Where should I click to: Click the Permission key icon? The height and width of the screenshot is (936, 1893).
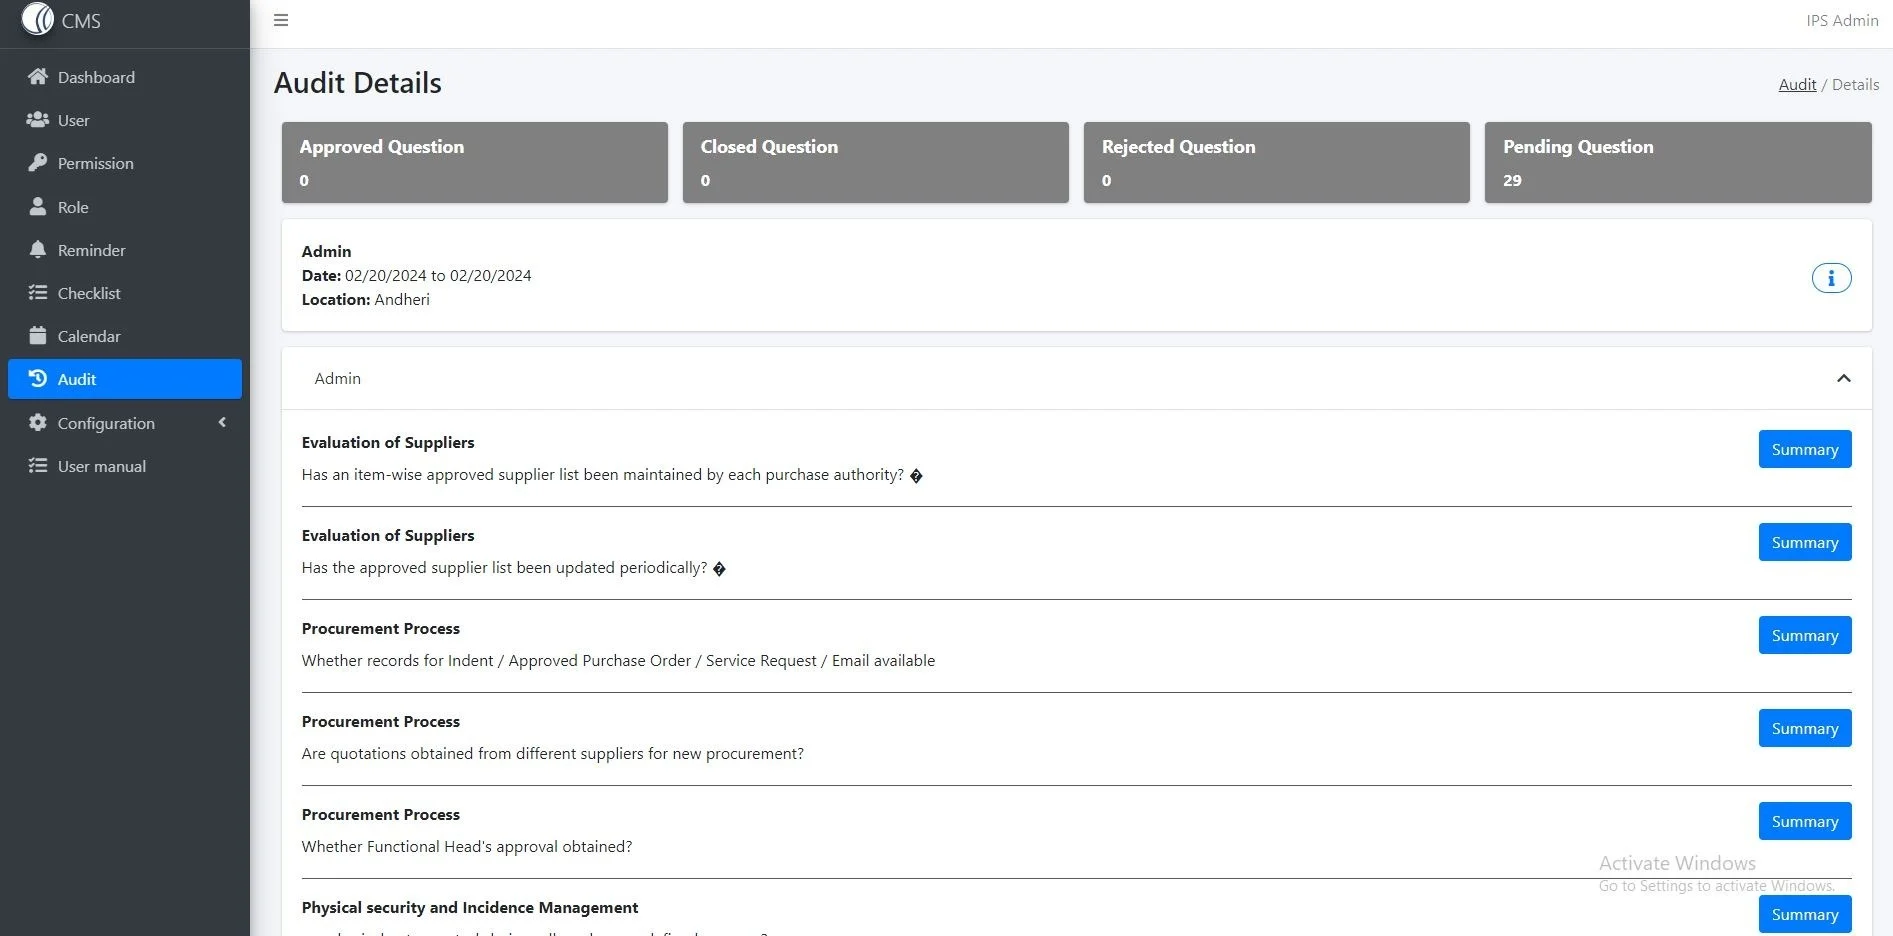38,163
